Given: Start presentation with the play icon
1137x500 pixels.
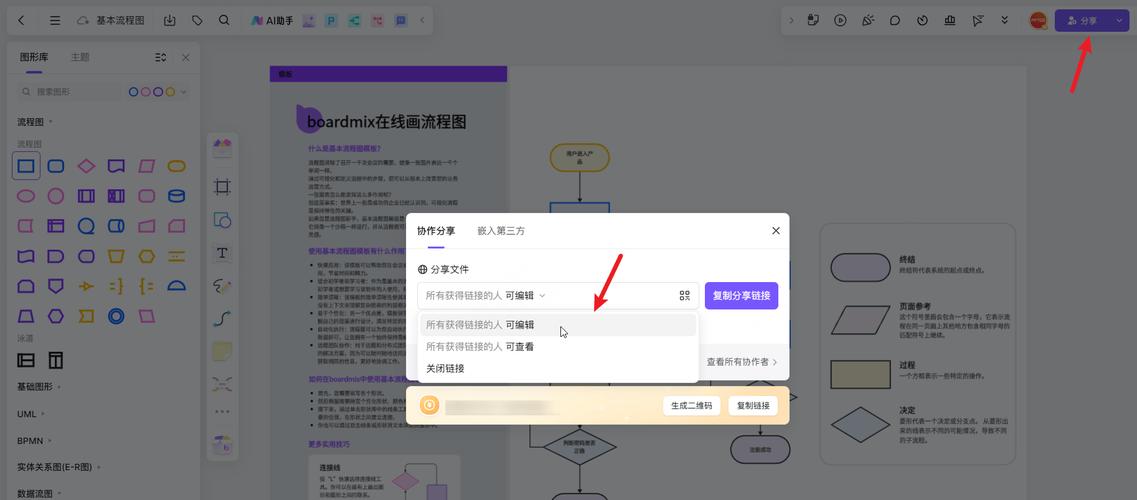Looking at the screenshot, I should (840, 20).
